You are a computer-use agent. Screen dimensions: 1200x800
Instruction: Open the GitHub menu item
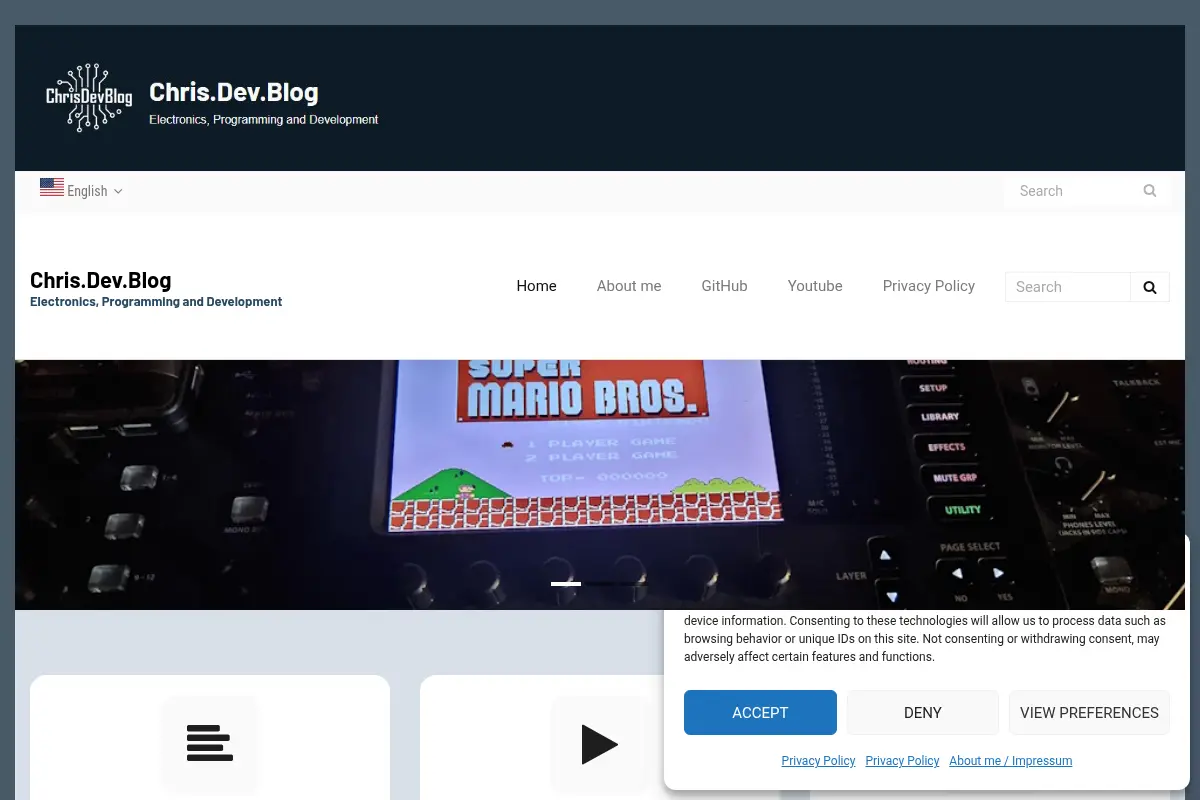[x=724, y=286]
